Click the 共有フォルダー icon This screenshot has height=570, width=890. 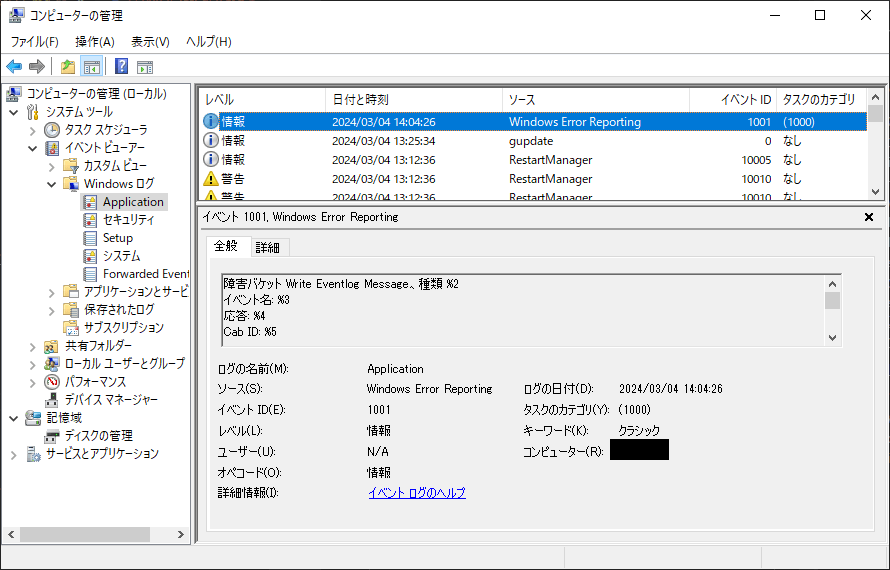click(52, 346)
